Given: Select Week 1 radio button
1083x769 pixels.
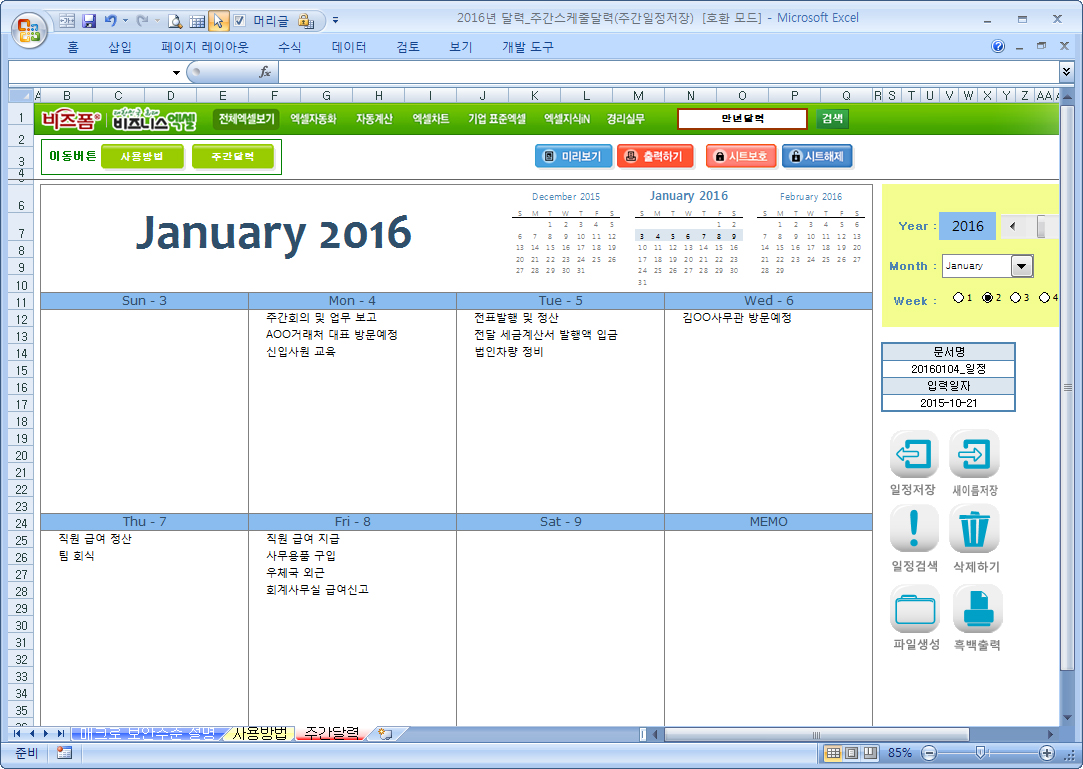Looking at the screenshot, I should (958, 298).
